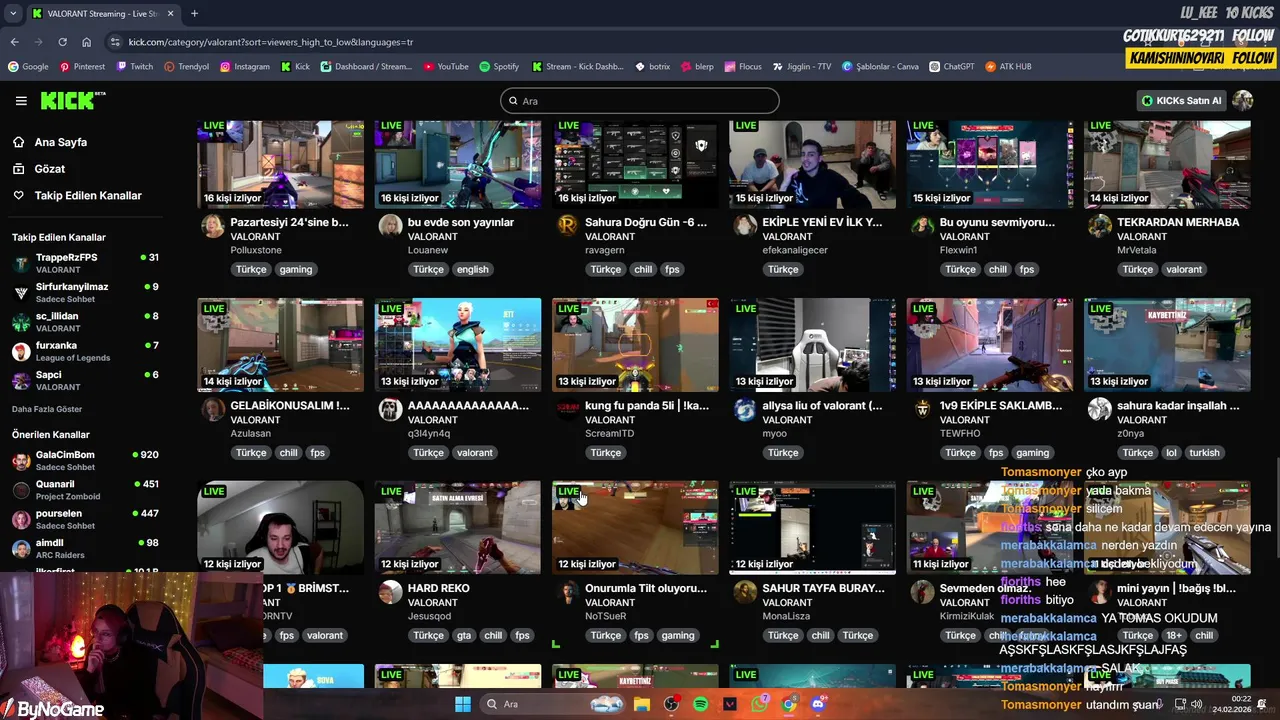Screen dimensions: 1280x720
Task: Click the lol tag under z0nya stream
Action: coord(1171,452)
